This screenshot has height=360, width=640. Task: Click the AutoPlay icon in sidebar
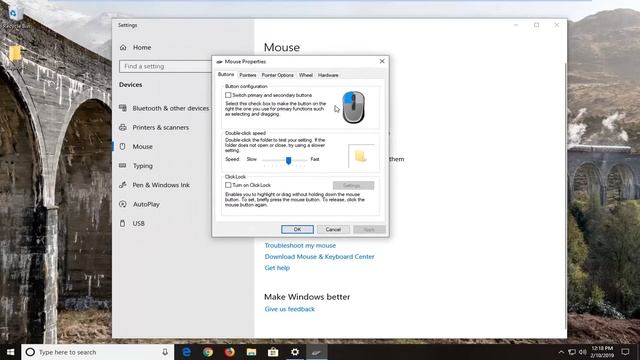(x=122, y=204)
